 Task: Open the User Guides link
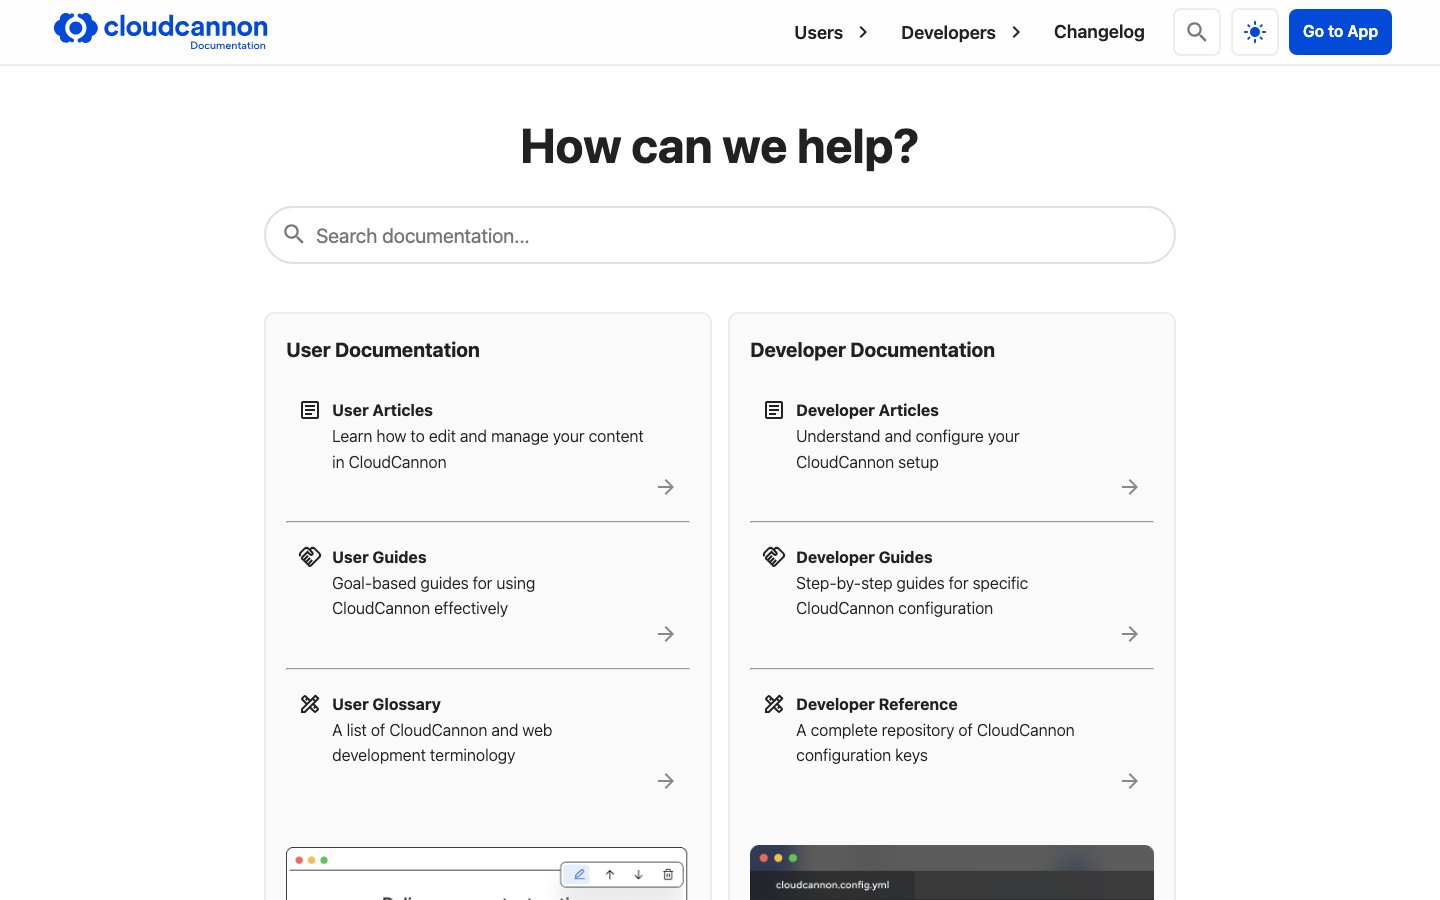coord(379,557)
